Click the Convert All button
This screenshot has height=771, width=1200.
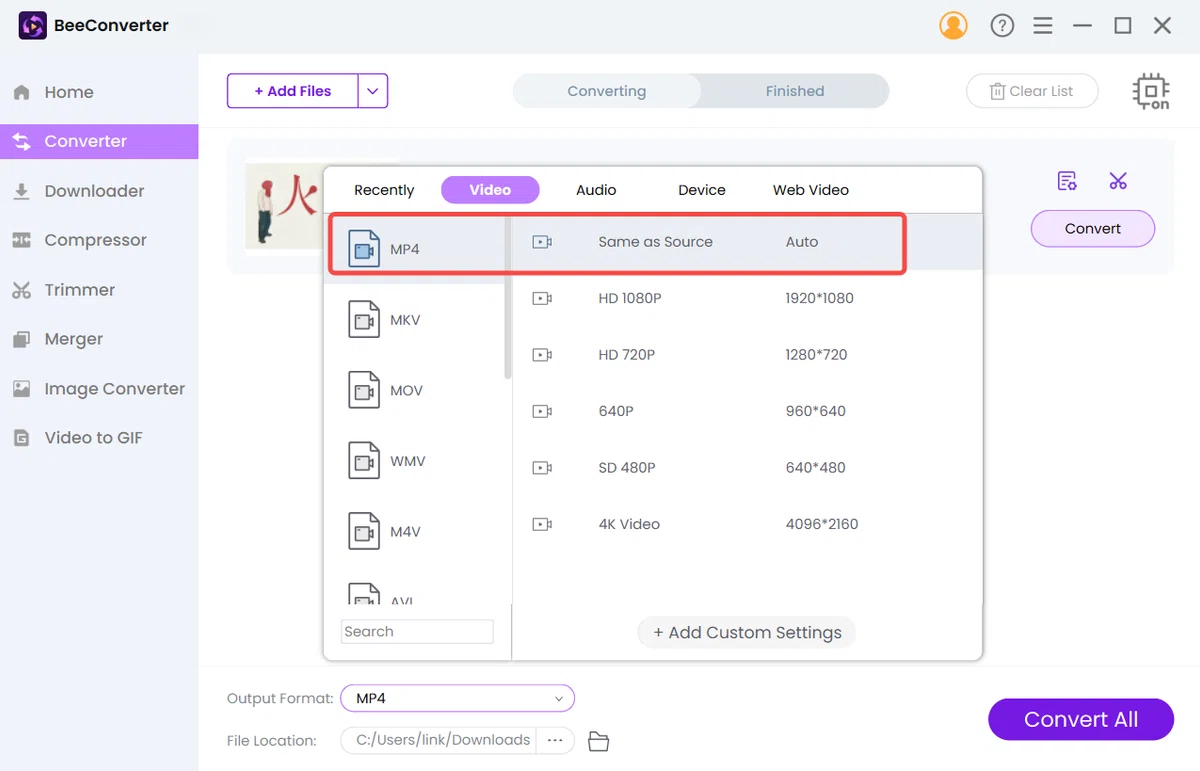(1081, 720)
